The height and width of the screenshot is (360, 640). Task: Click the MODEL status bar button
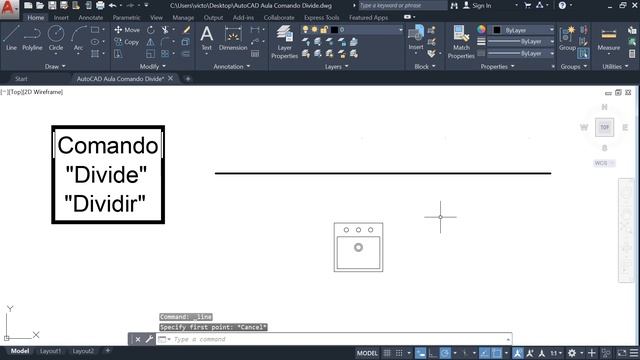(367, 353)
